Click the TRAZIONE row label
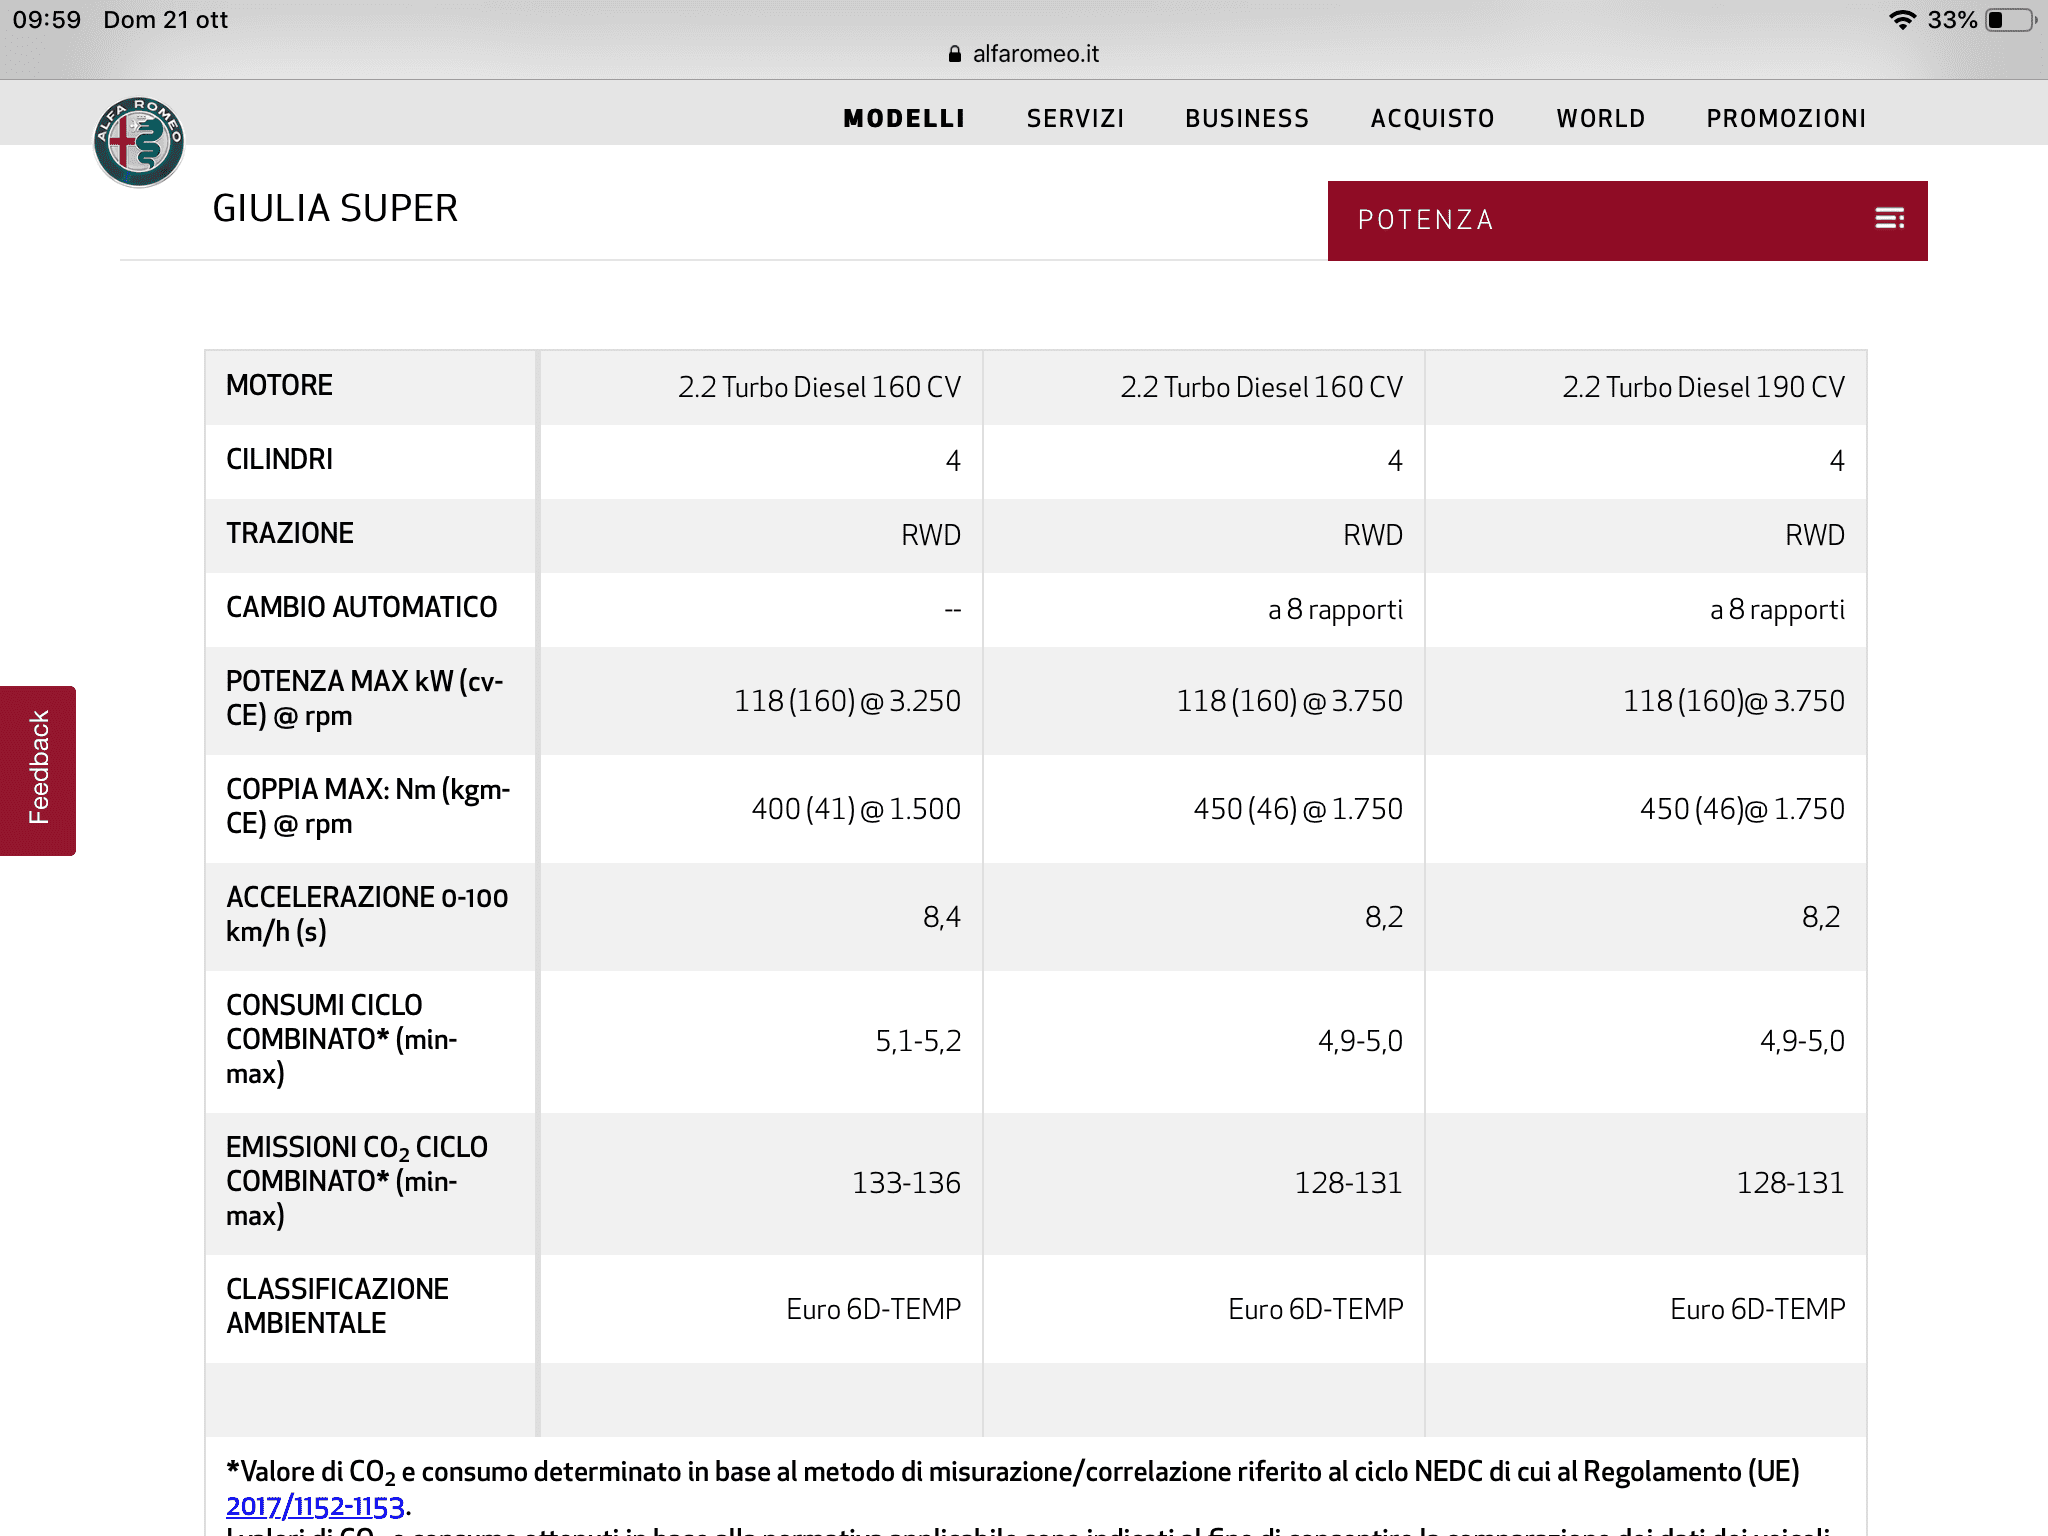 [290, 534]
